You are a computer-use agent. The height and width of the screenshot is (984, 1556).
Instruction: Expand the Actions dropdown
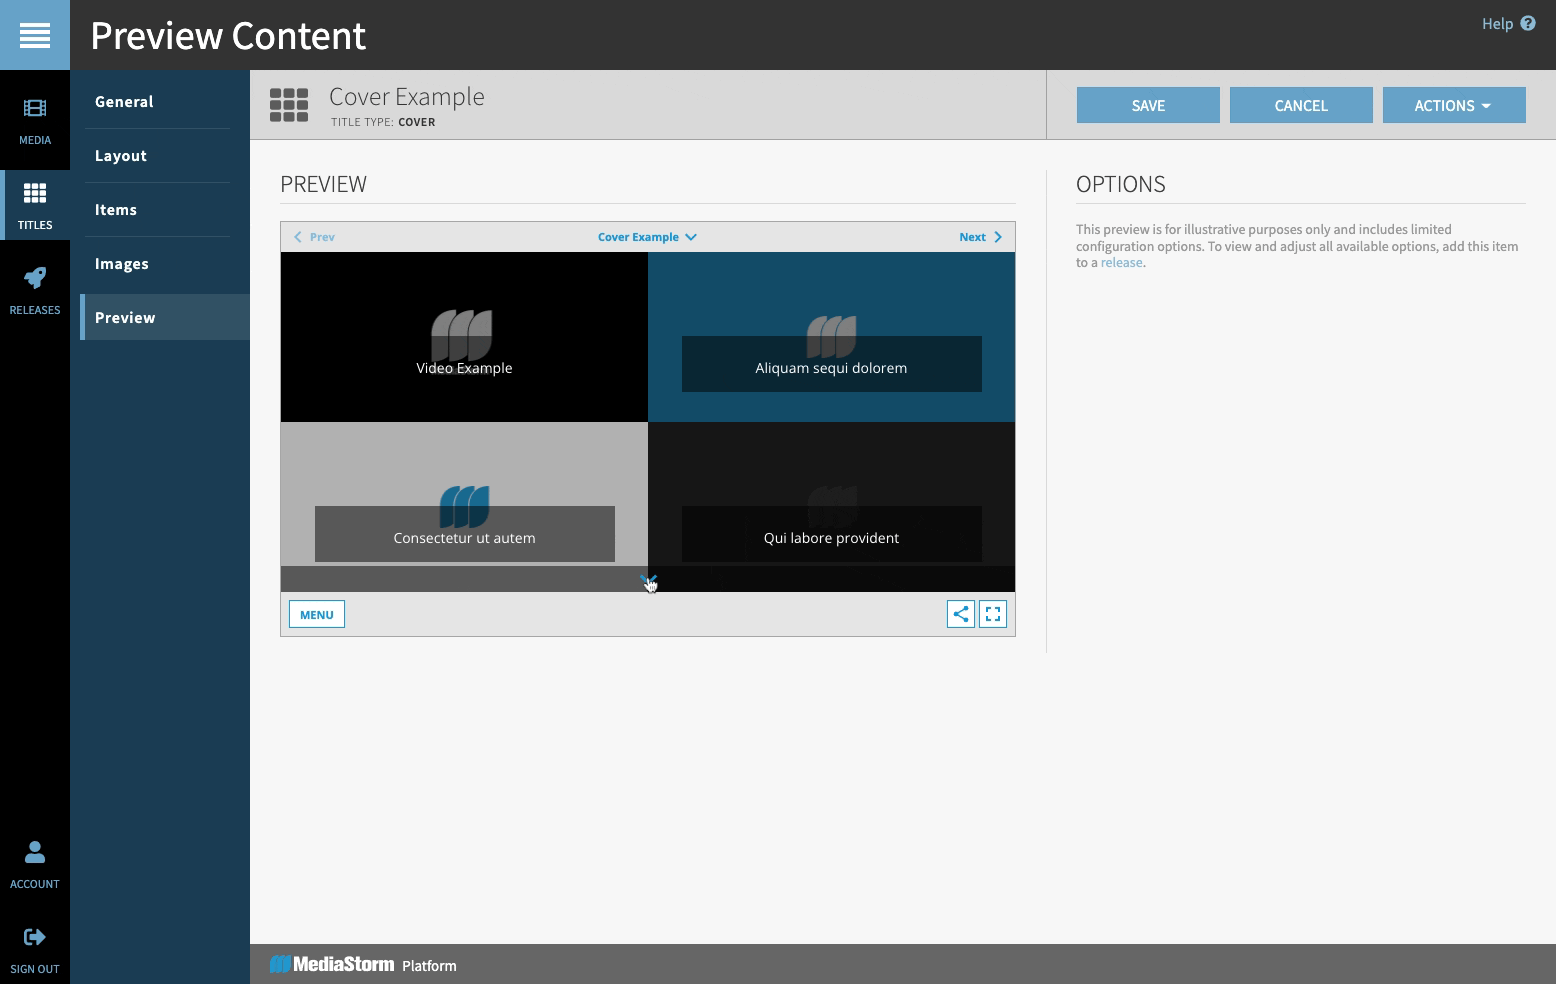pyautogui.click(x=1453, y=105)
